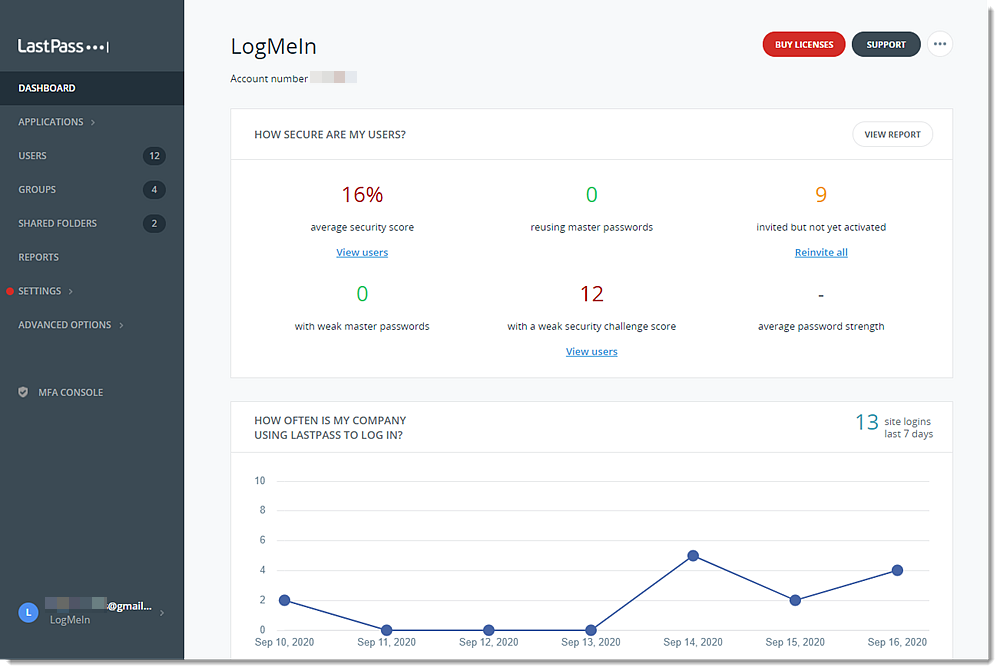Open the Dashboard section

click(x=92, y=88)
